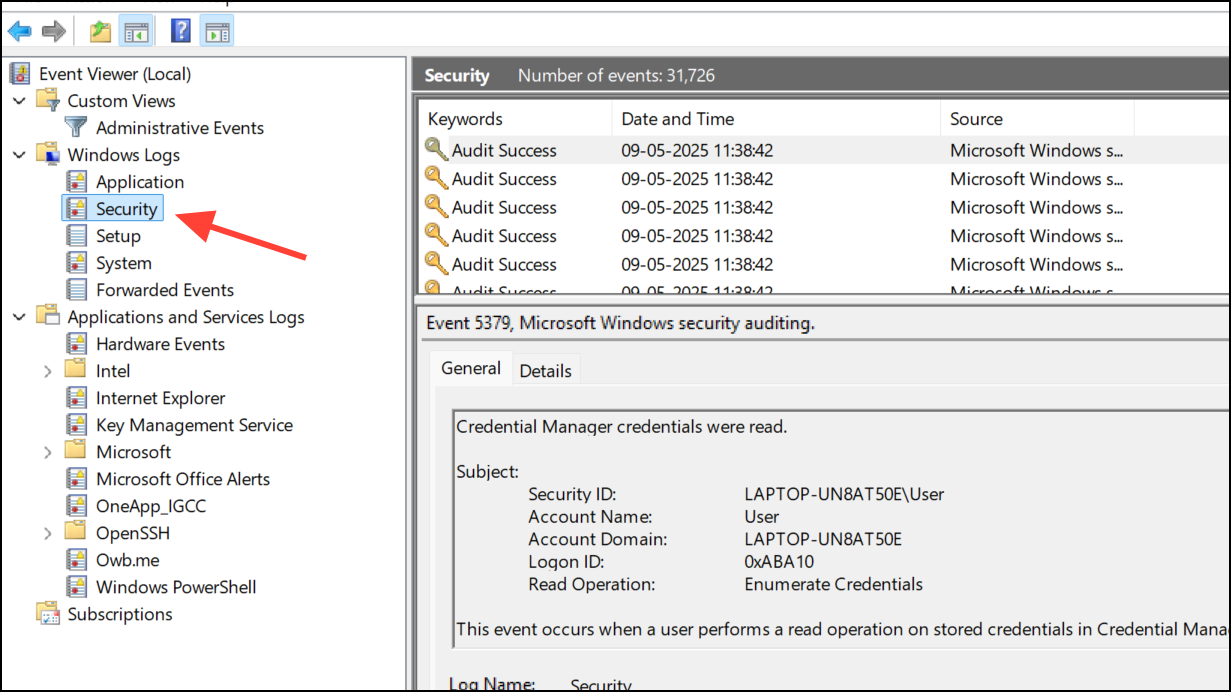
Task: Toggle the Show/Hide Action Pane icon
Action: tap(216, 32)
